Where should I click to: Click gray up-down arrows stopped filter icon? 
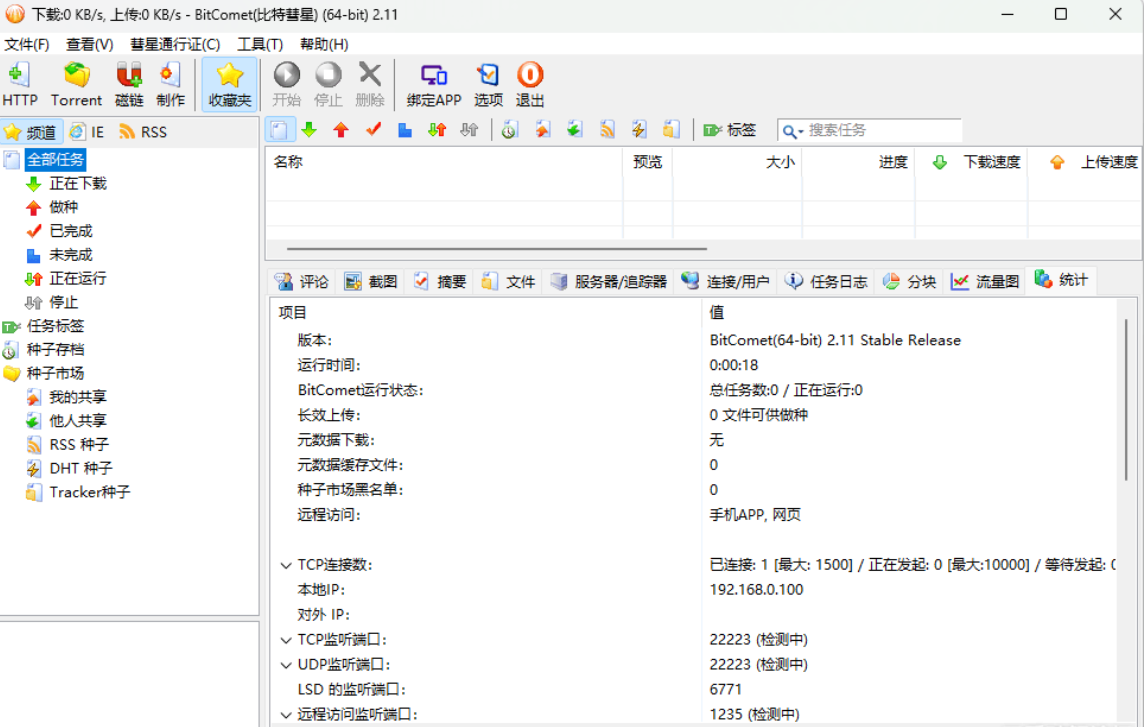tap(469, 130)
